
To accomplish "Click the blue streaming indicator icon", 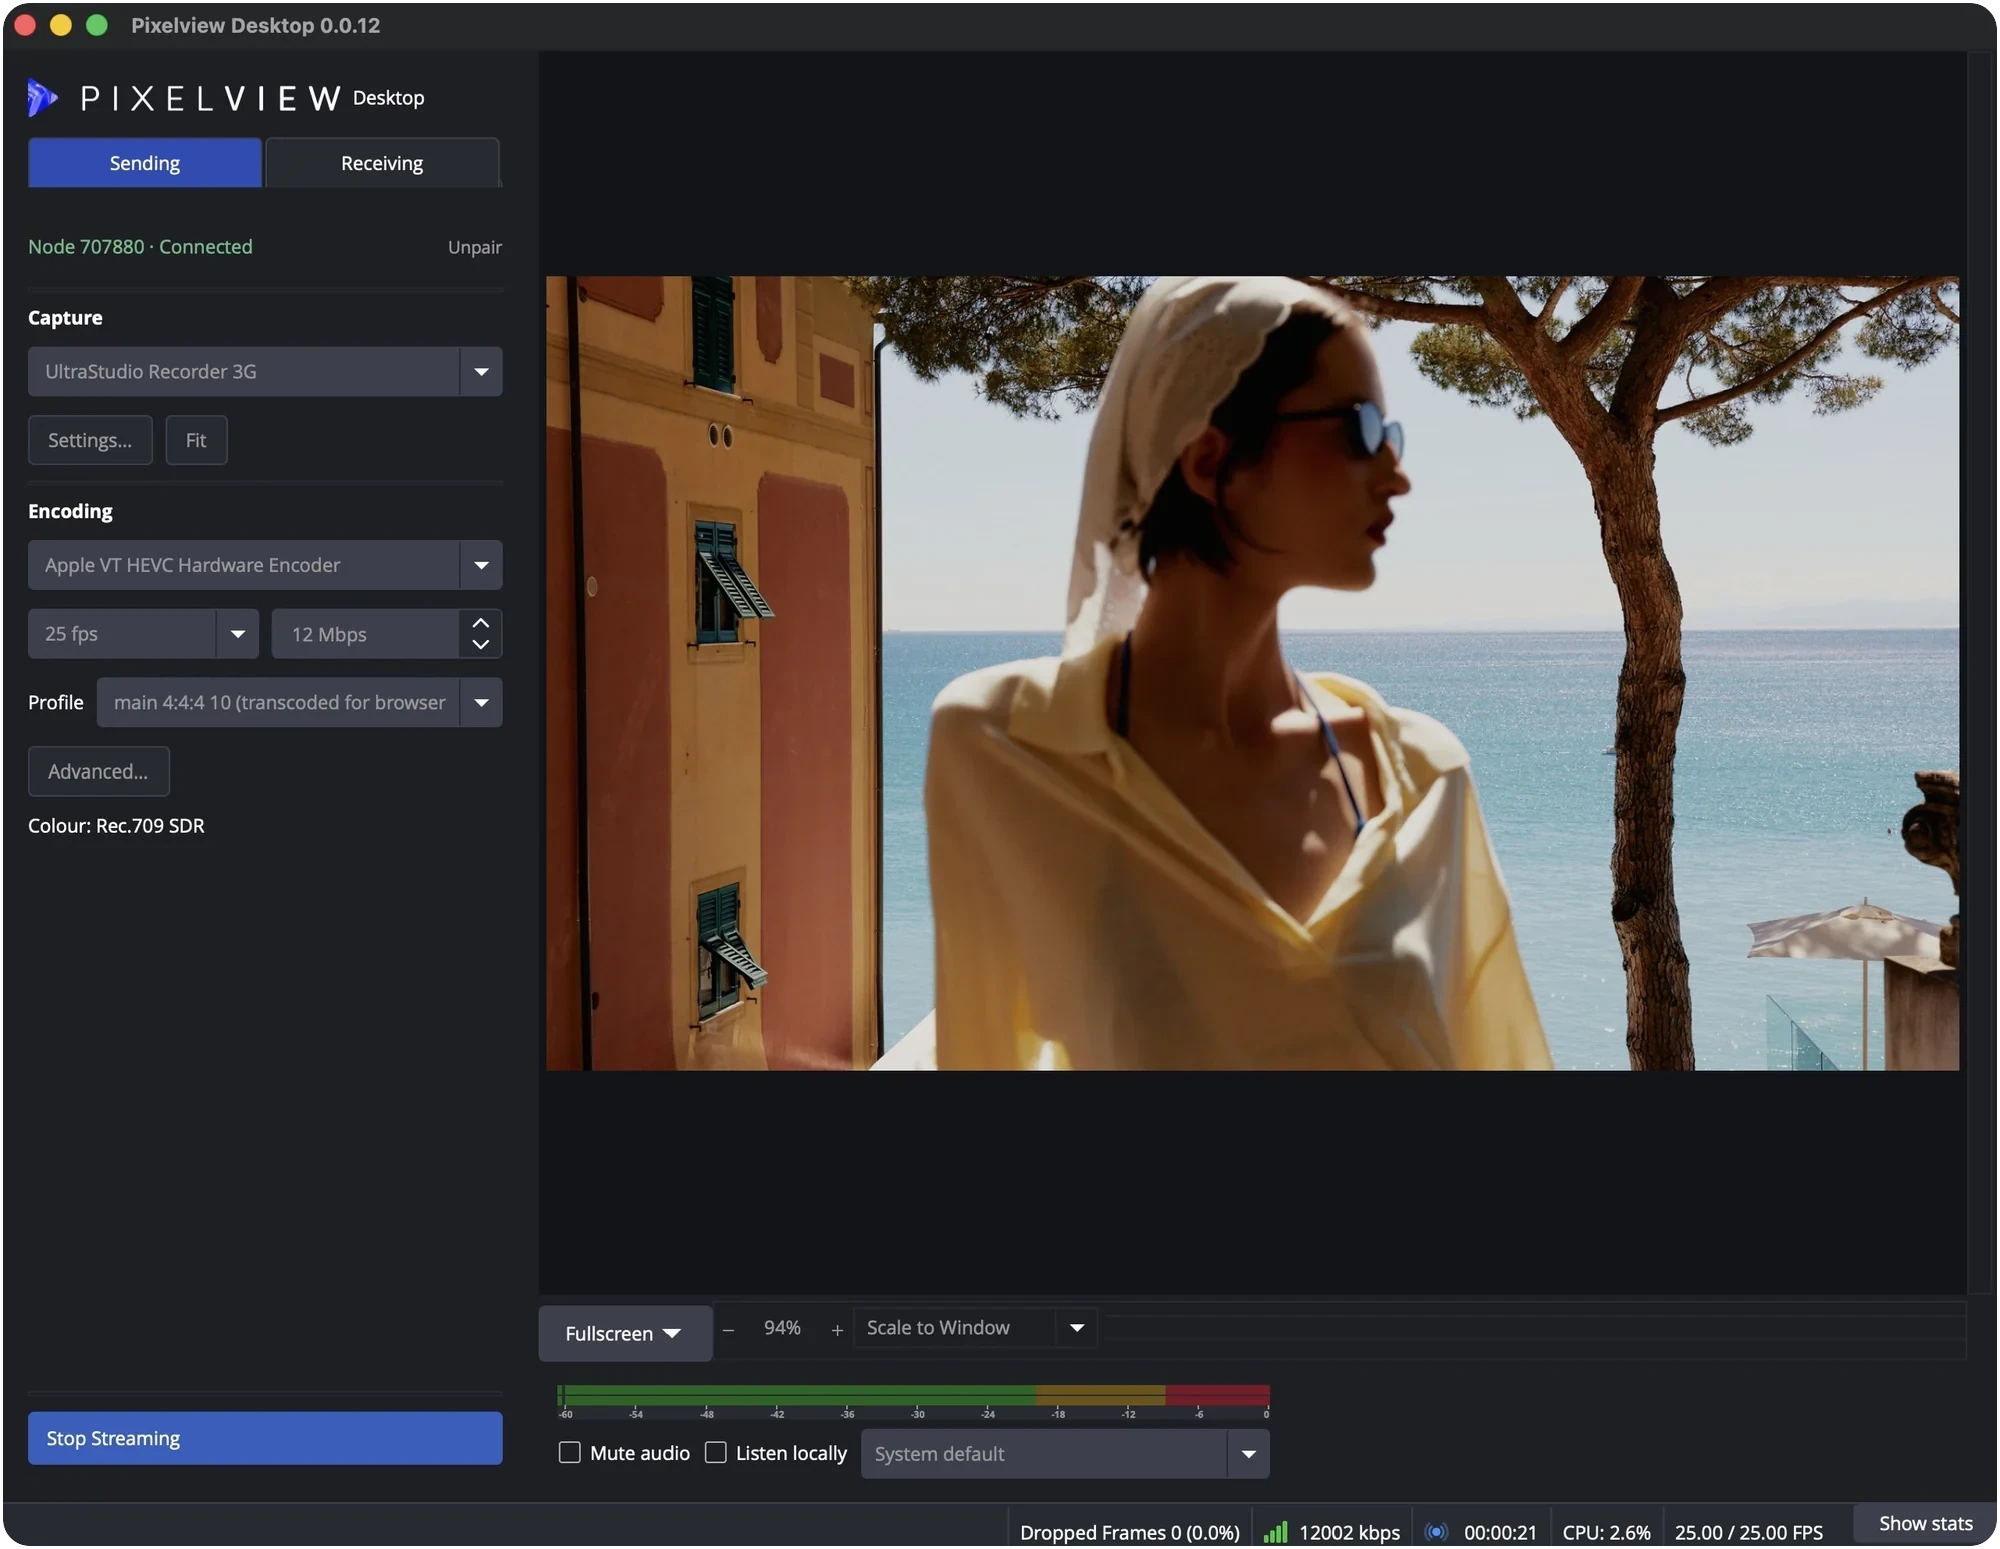I will (x=1436, y=1532).
